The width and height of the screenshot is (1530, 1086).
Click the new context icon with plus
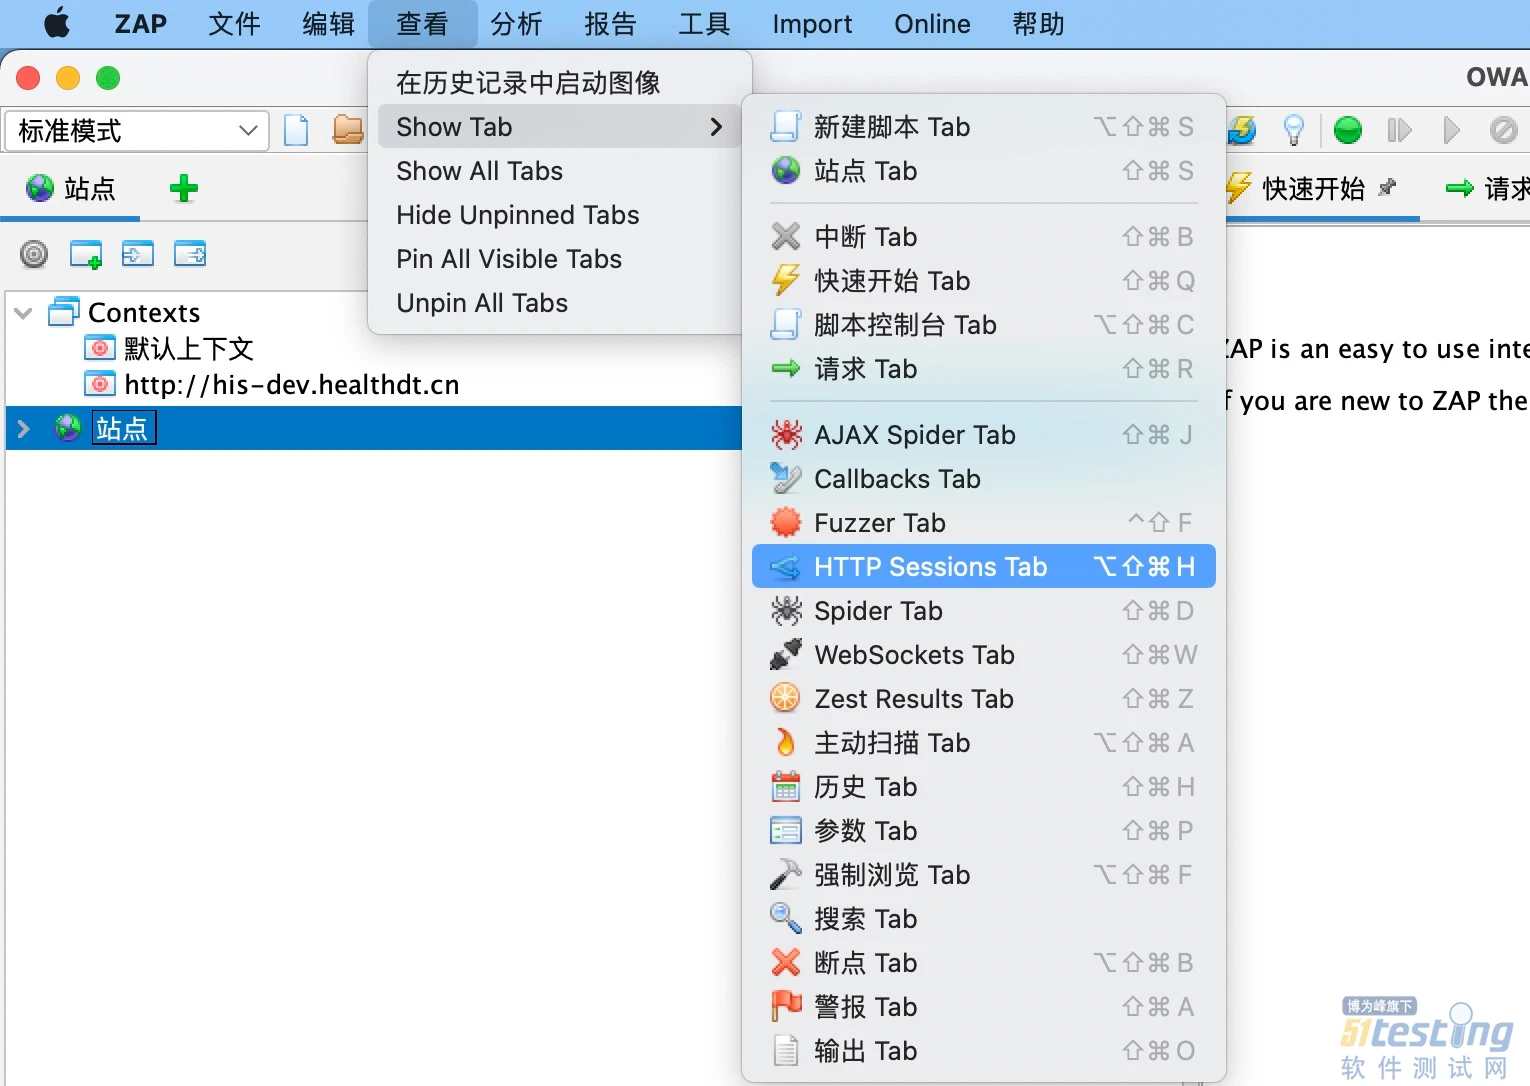[x=86, y=254]
